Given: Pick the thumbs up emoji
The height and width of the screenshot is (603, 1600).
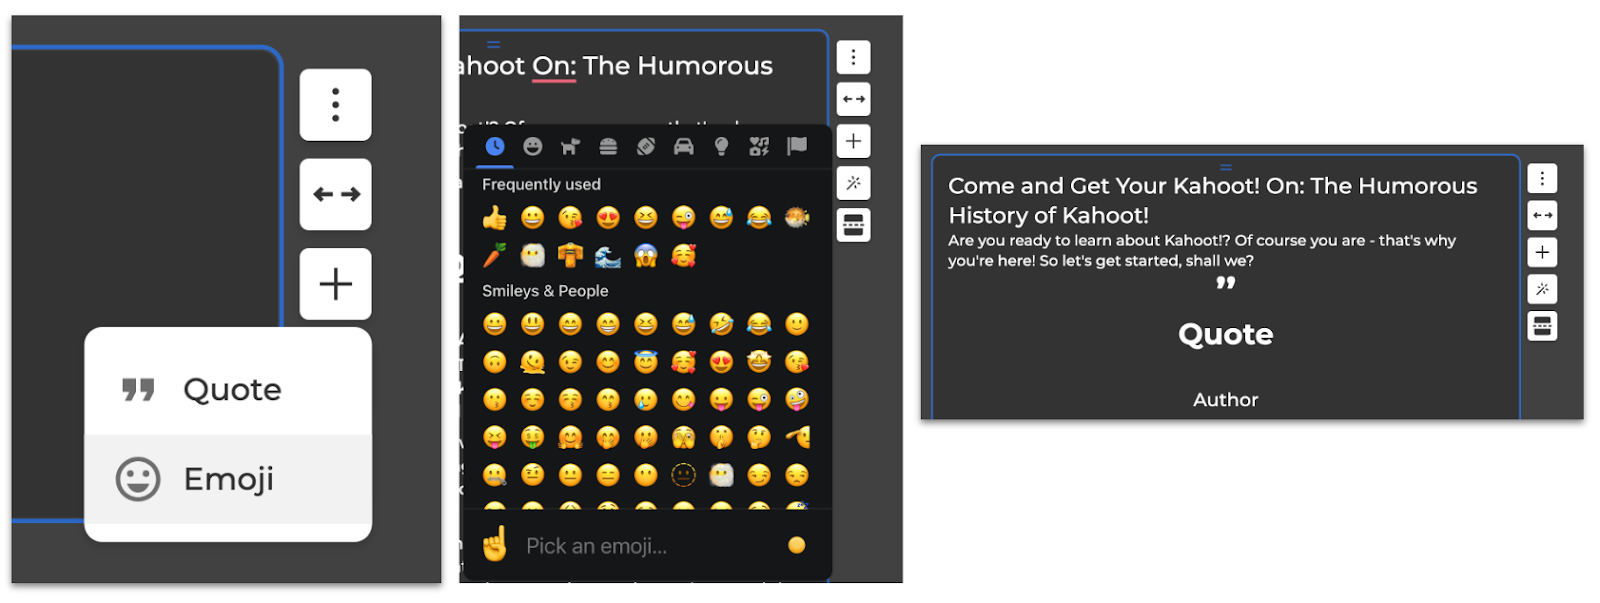Looking at the screenshot, I should [495, 218].
